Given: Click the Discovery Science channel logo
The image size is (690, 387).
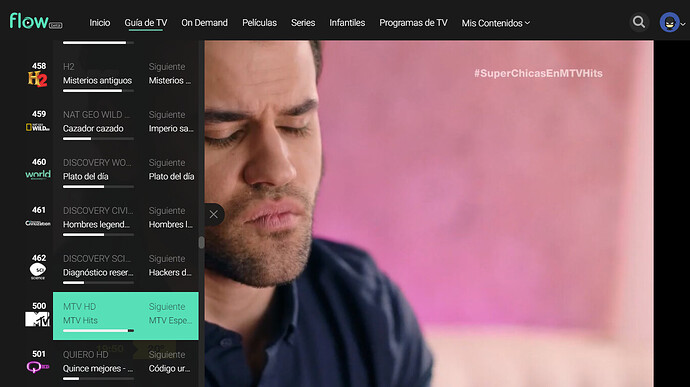Looking at the screenshot, I should coord(38,271).
